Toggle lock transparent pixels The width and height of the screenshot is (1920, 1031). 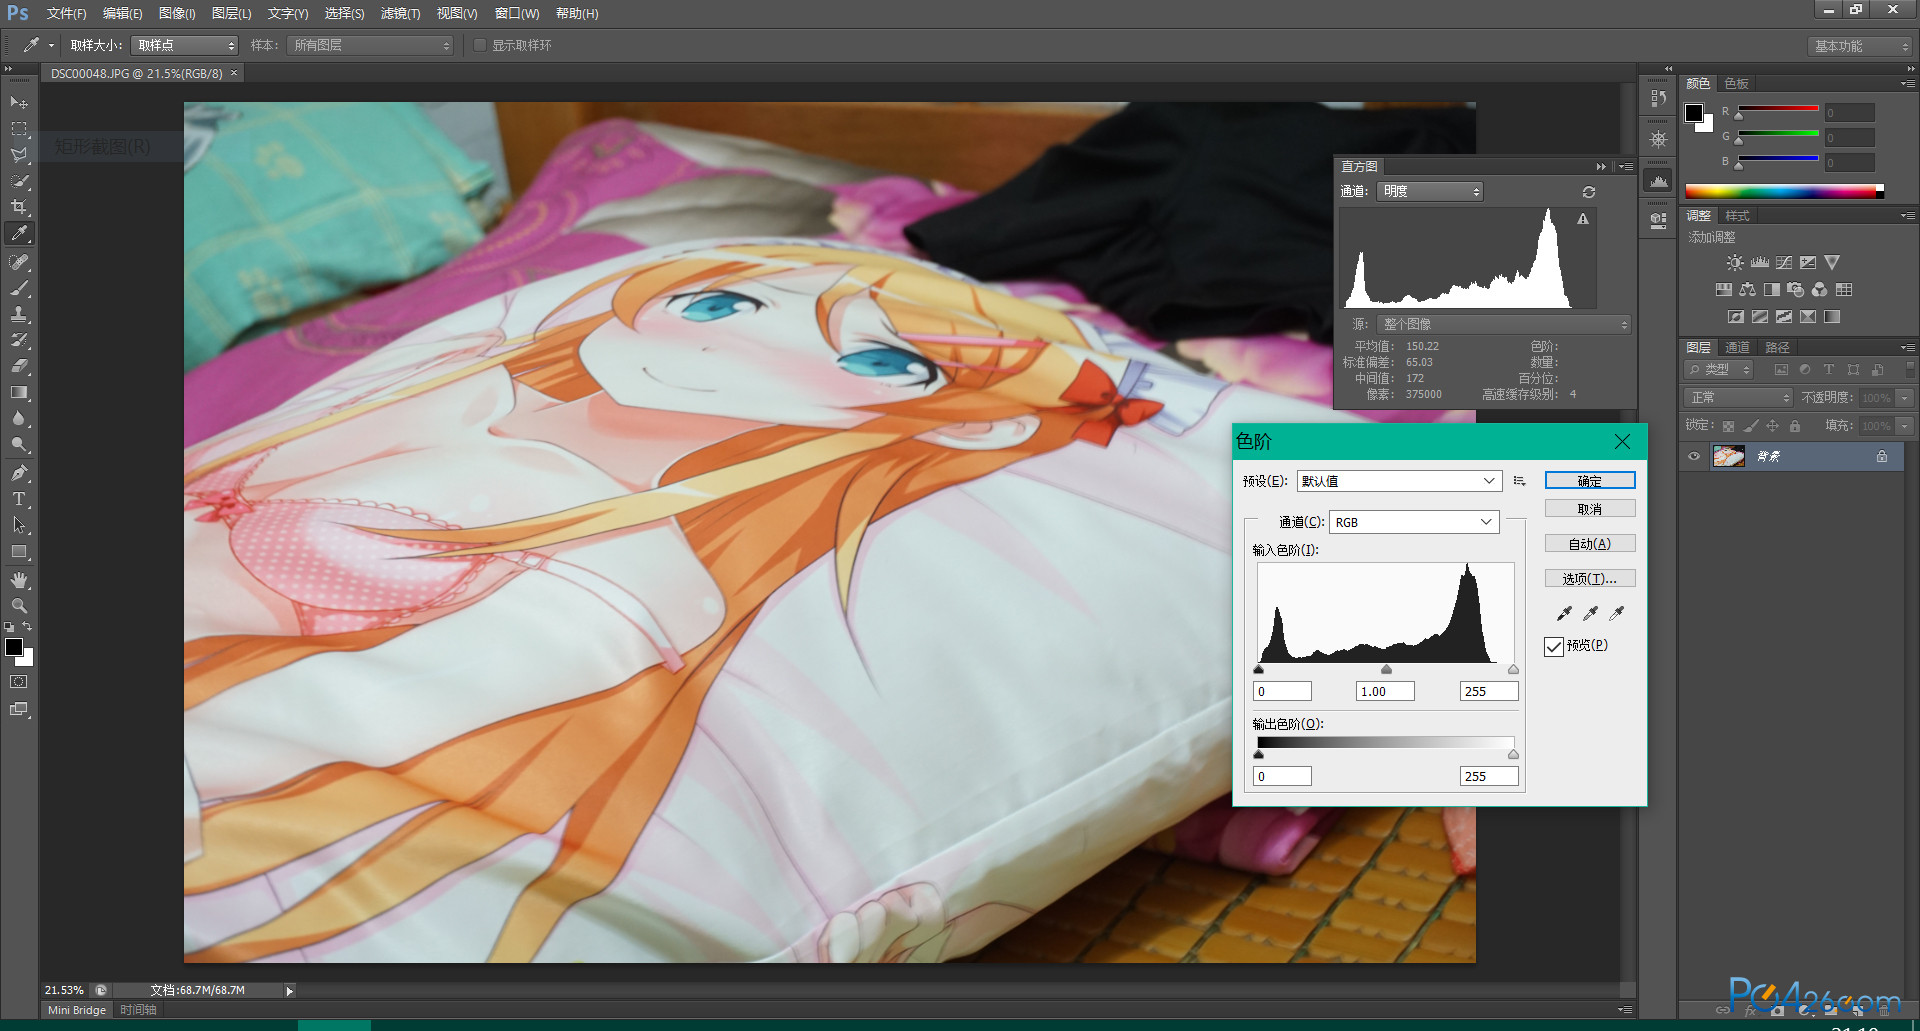(x=1728, y=426)
